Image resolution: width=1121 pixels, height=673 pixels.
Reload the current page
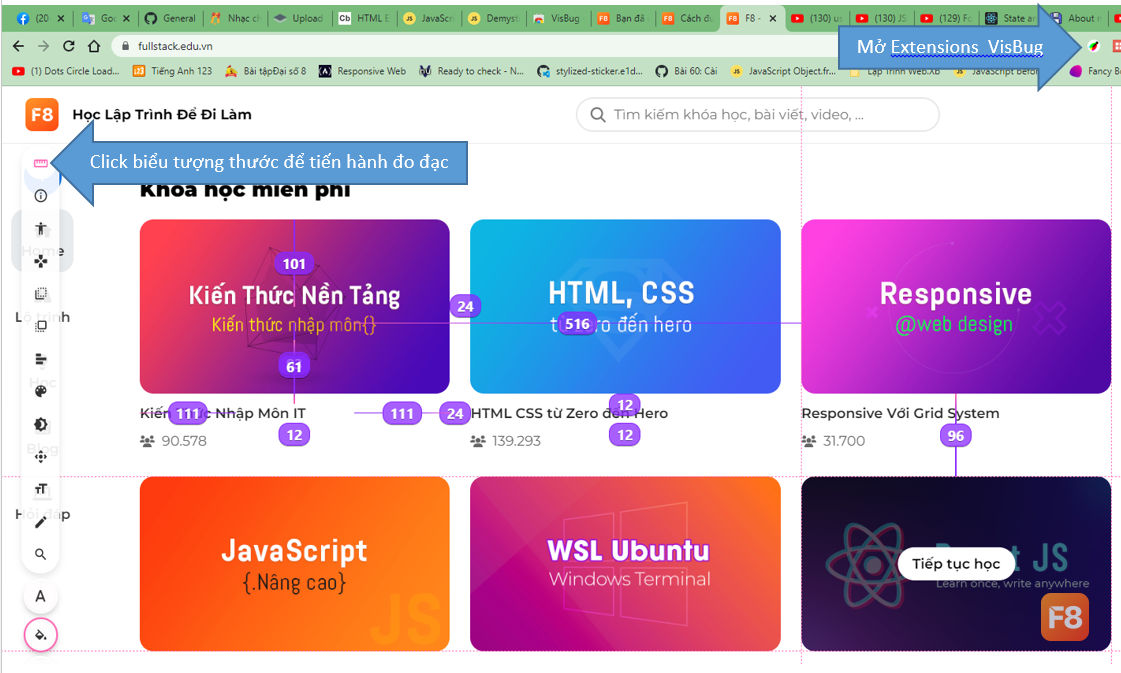pos(69,46)
